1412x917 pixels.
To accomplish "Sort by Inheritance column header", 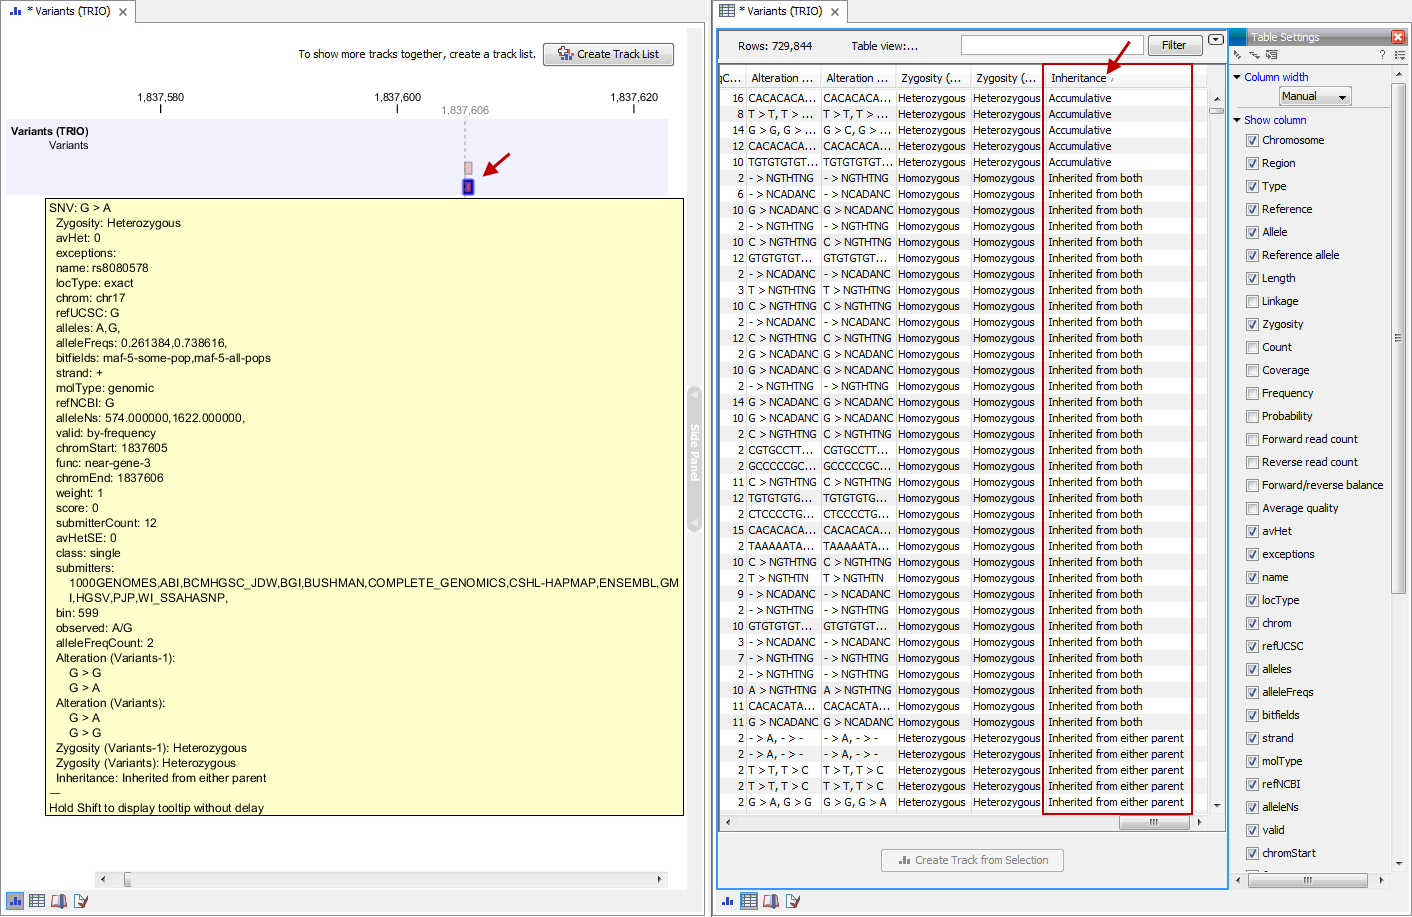I will click(x=1079, y=78).
